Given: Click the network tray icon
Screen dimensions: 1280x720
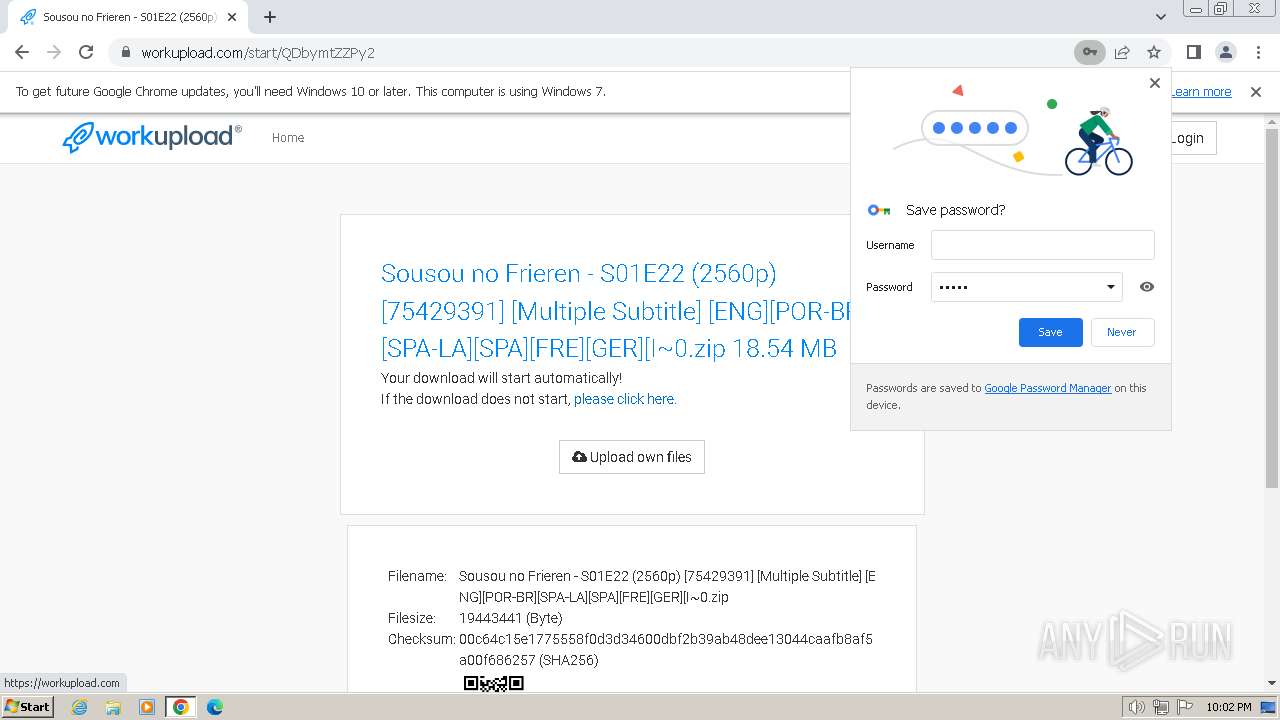Looking at the screenshot, I should click(x=1161, y=707).
